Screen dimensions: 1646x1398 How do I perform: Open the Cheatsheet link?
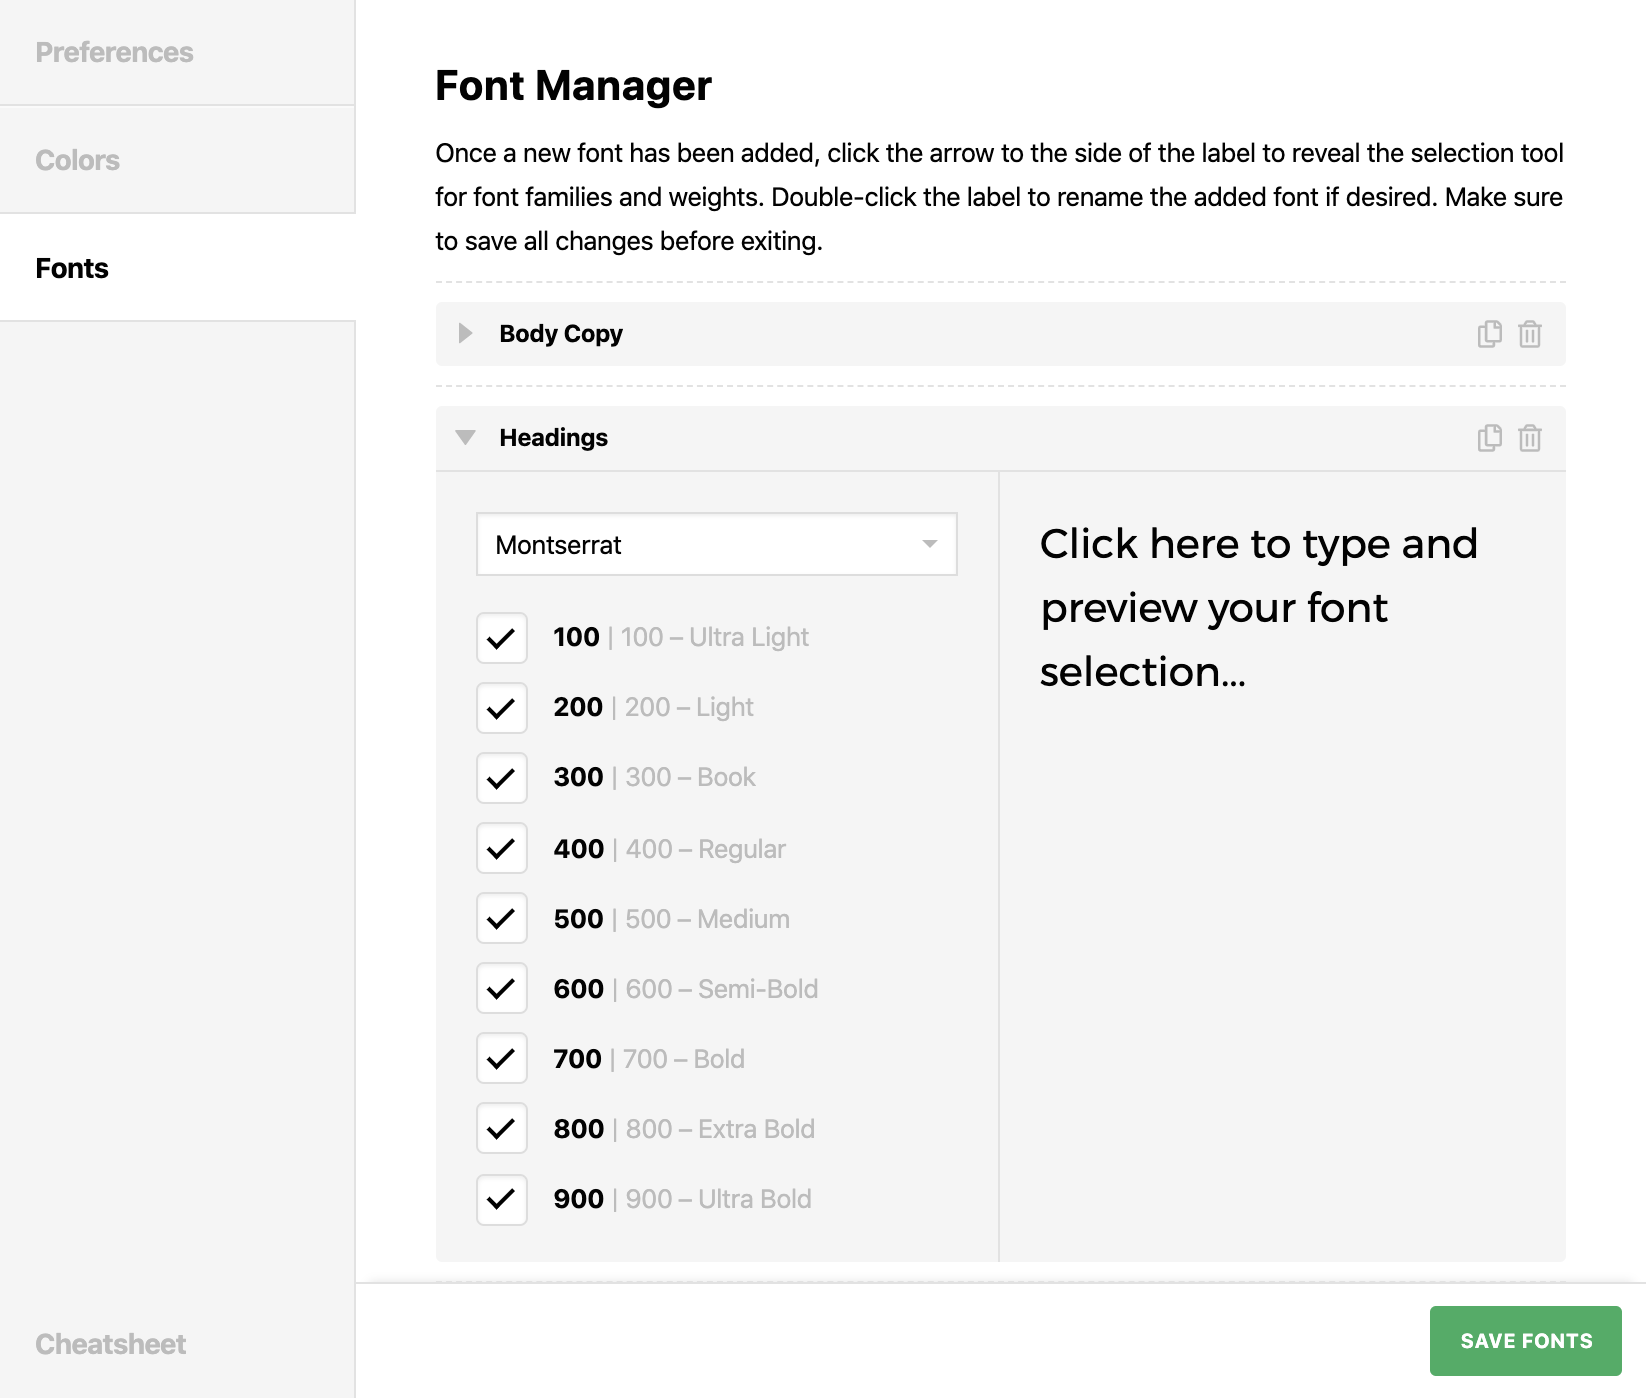click(x=110, y=1344)
